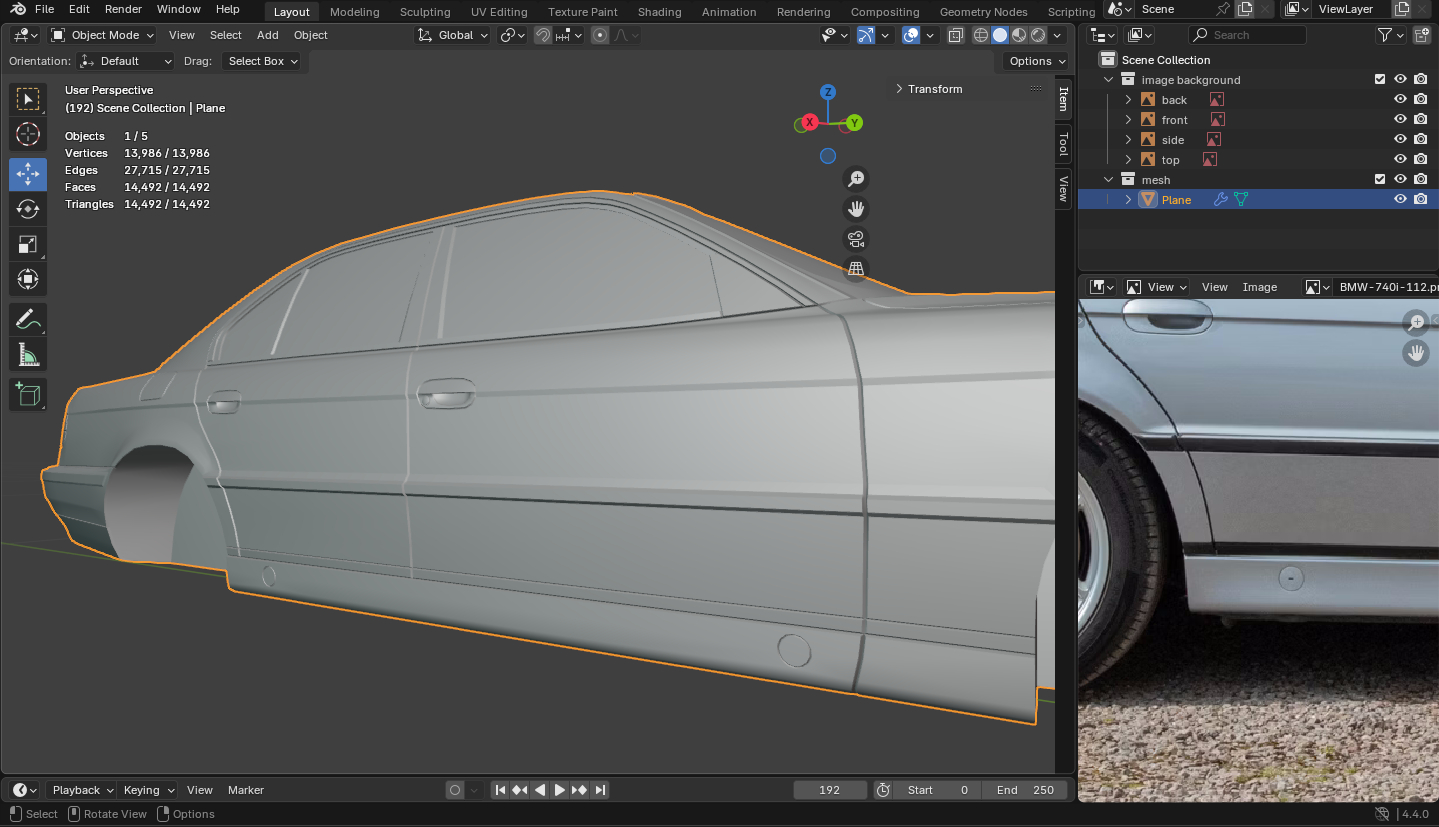The height and width of the screenshot is (827, 1439).
Task: Expand the 'side' item in outliner
Action: [1128, 140]
